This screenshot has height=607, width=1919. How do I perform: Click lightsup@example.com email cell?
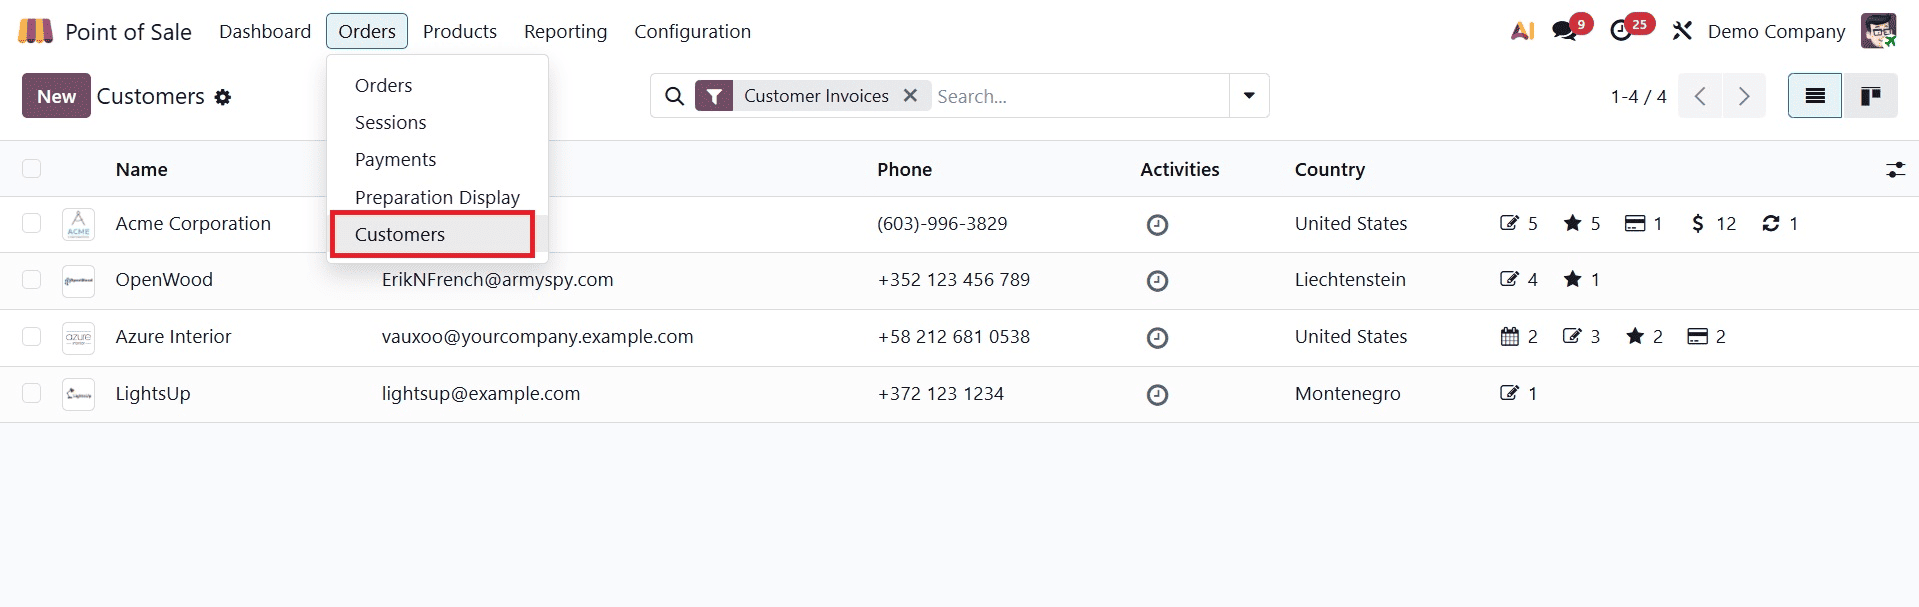click(480, 393)
